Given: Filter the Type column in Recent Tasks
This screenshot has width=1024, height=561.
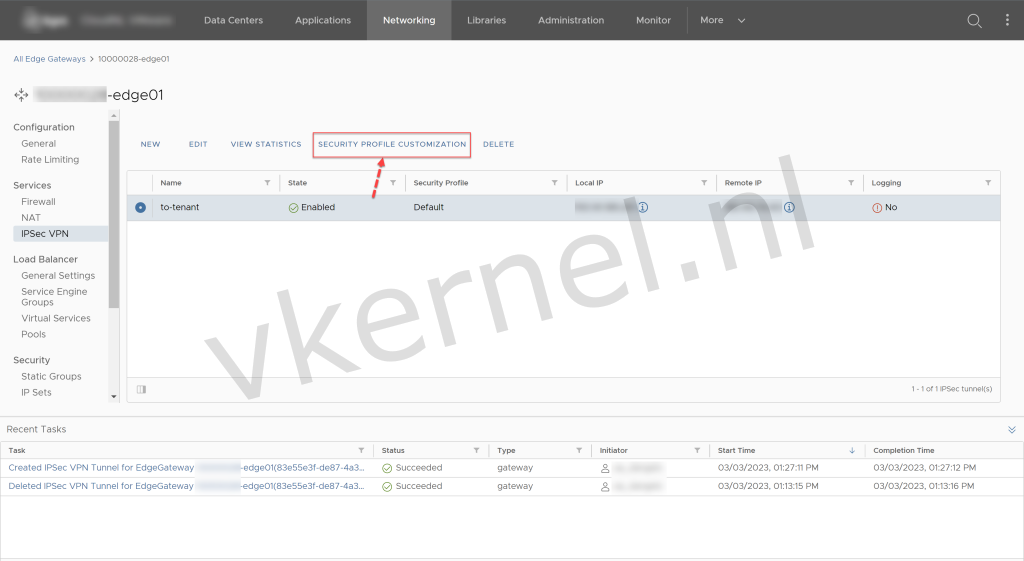Looking at the screenshot, I should pos(579,451).
